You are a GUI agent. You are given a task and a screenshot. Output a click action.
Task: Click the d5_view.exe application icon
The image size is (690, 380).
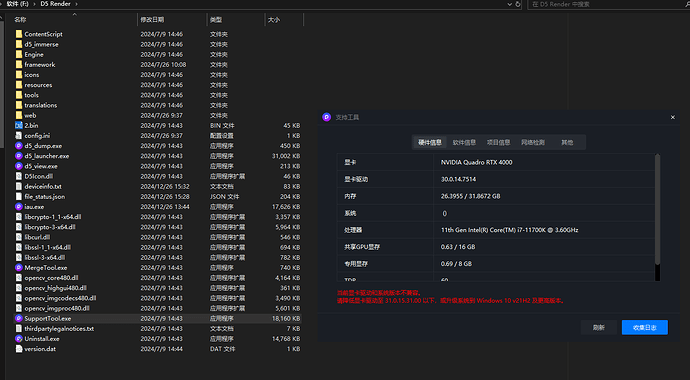coord(18,166)
